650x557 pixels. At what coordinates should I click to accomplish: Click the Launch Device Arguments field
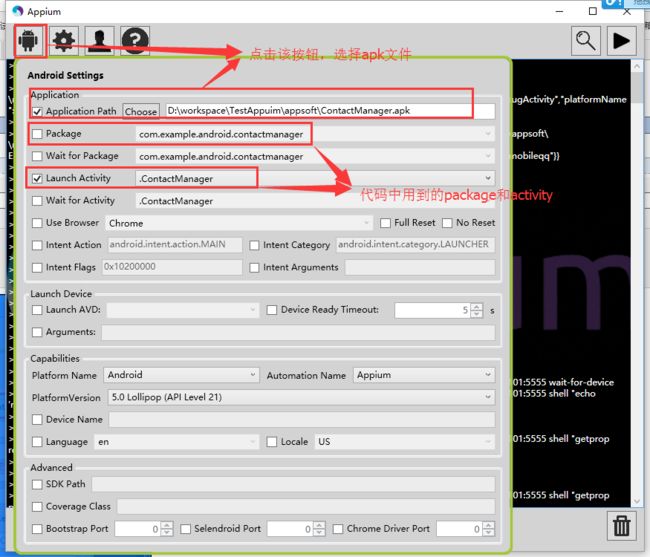pos(298,332)
